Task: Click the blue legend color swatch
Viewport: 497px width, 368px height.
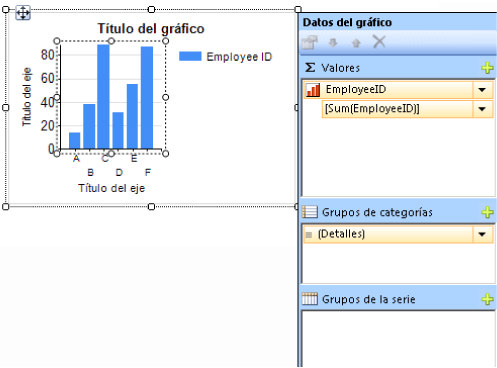Action: coord(190,56)
